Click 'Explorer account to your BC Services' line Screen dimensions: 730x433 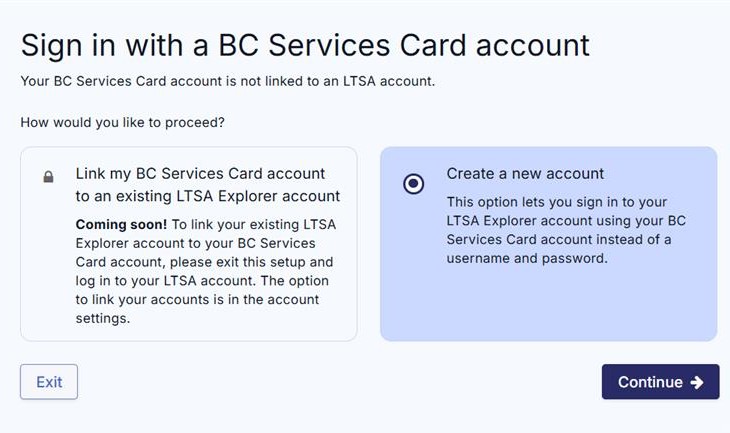click(x=195, y=243)
